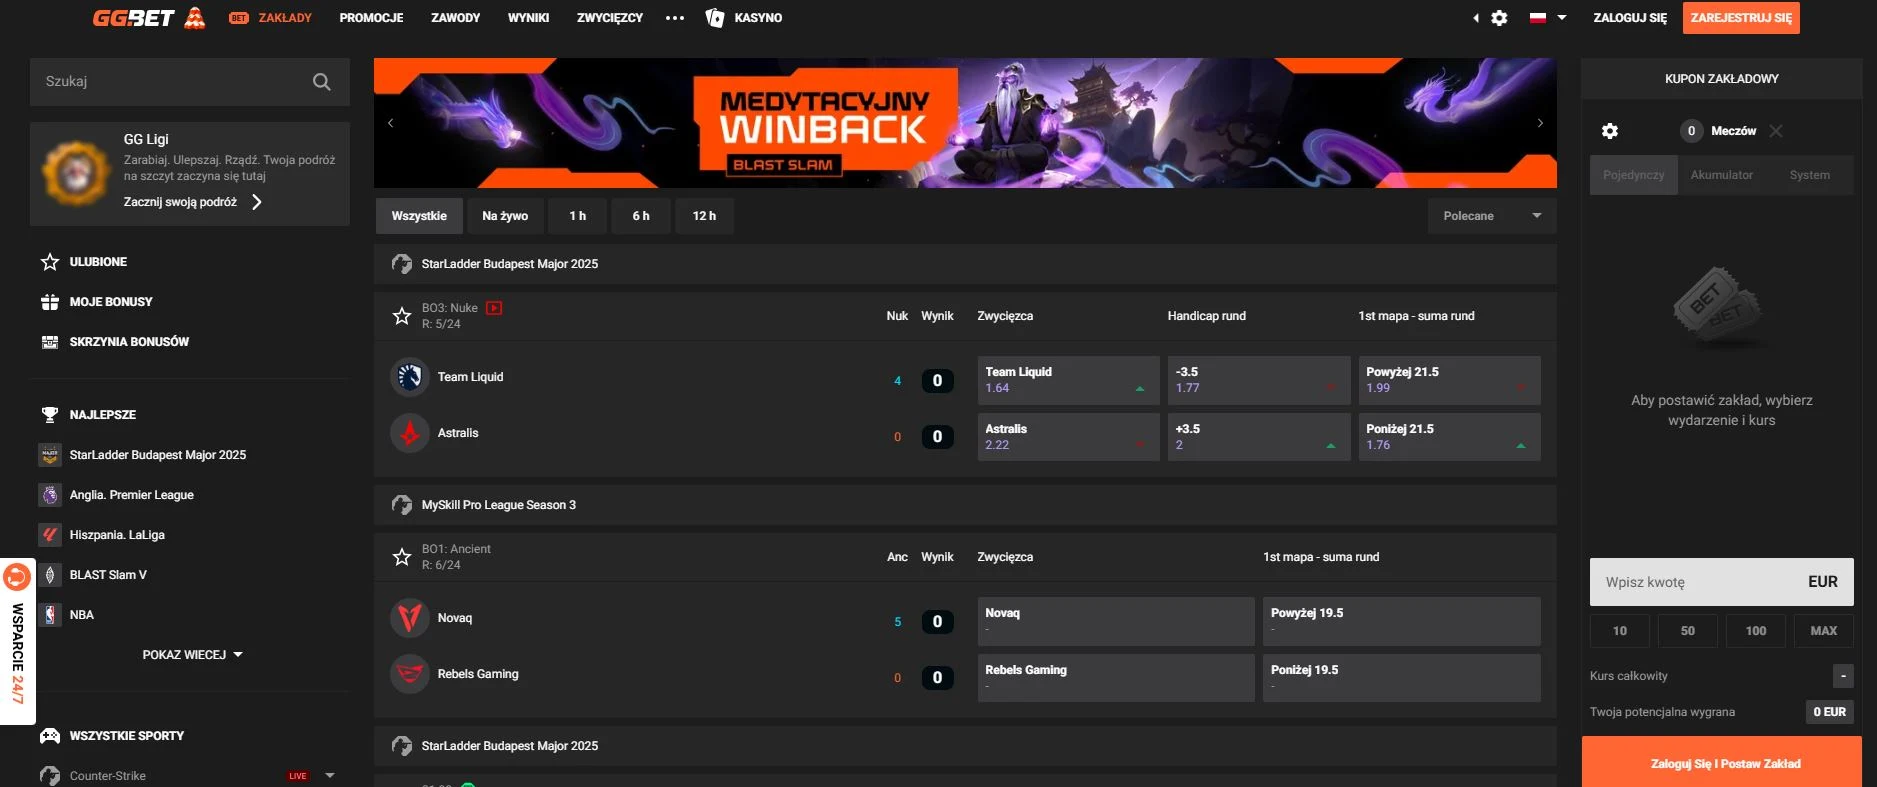Go to previous banner slide
The height and width of the screenshot is (787, 1877).
[391, 123]
